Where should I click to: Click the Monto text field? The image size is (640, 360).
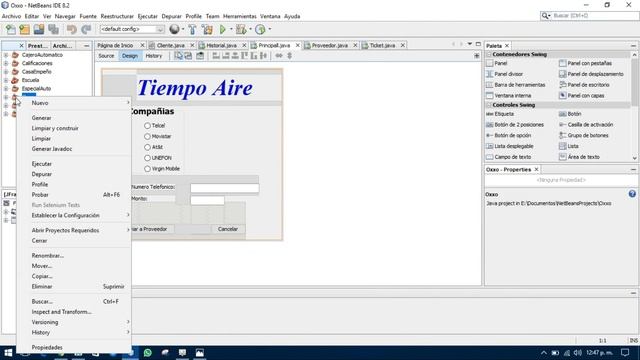point(207,200)
